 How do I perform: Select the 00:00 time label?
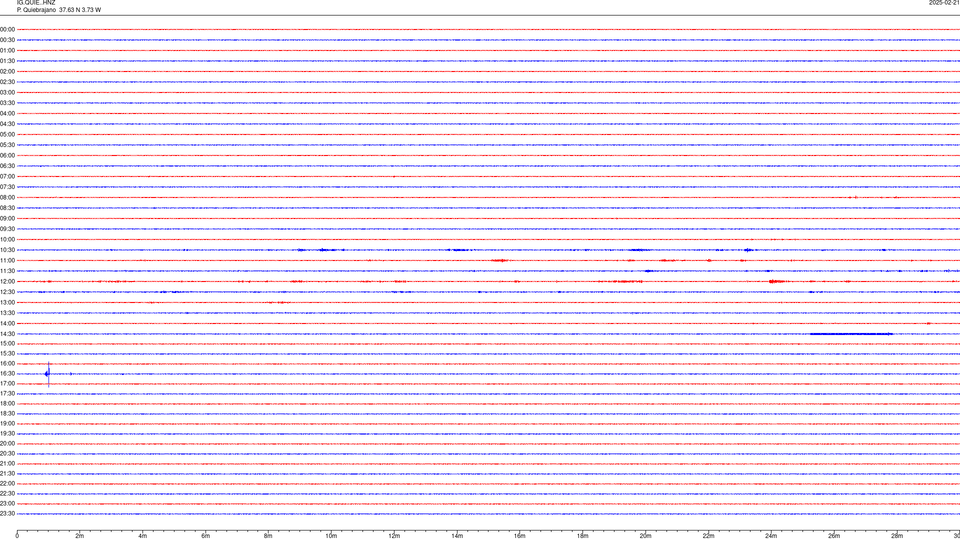(x=7, y=29)
